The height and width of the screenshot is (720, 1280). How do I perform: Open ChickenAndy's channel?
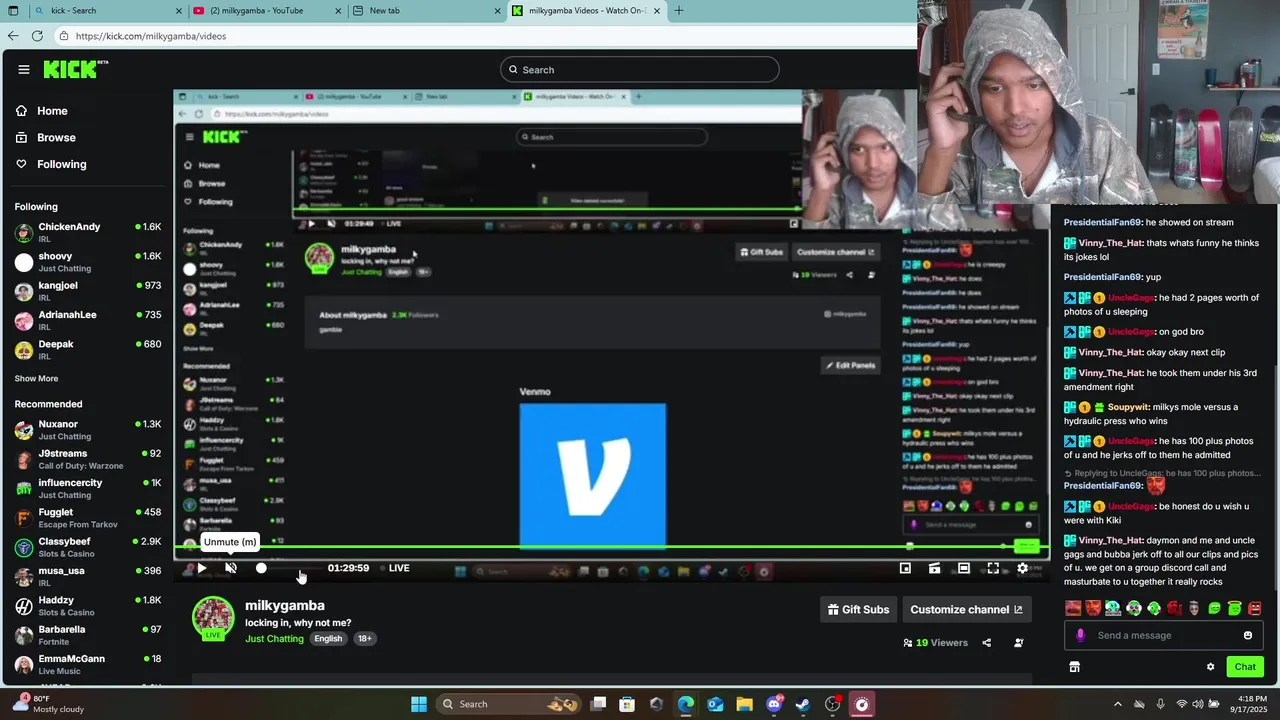(88, 233)
